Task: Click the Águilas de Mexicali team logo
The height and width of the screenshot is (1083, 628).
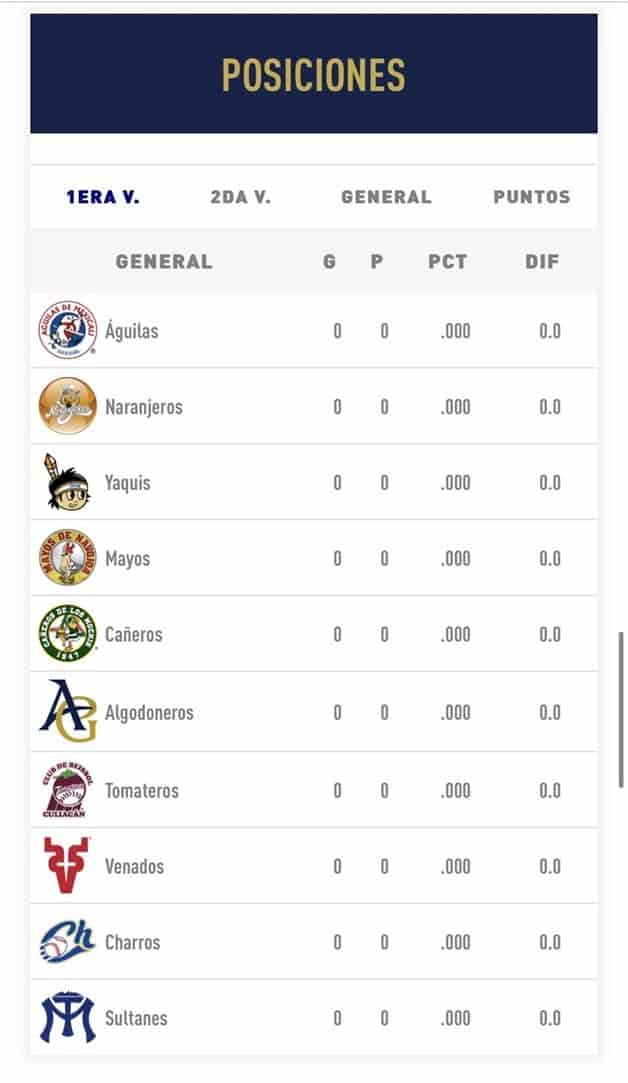Action: pyautogui.click(x=68, y=330)
